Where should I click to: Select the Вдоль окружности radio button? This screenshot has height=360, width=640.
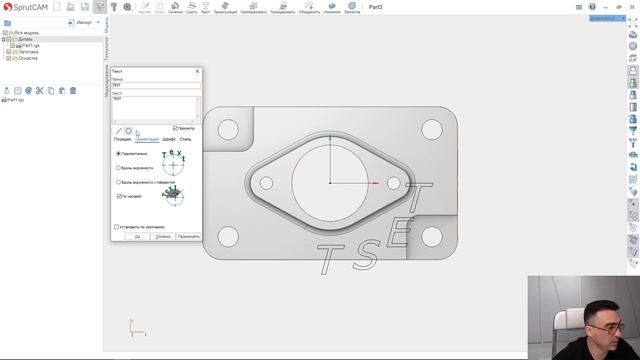point(118,168)
